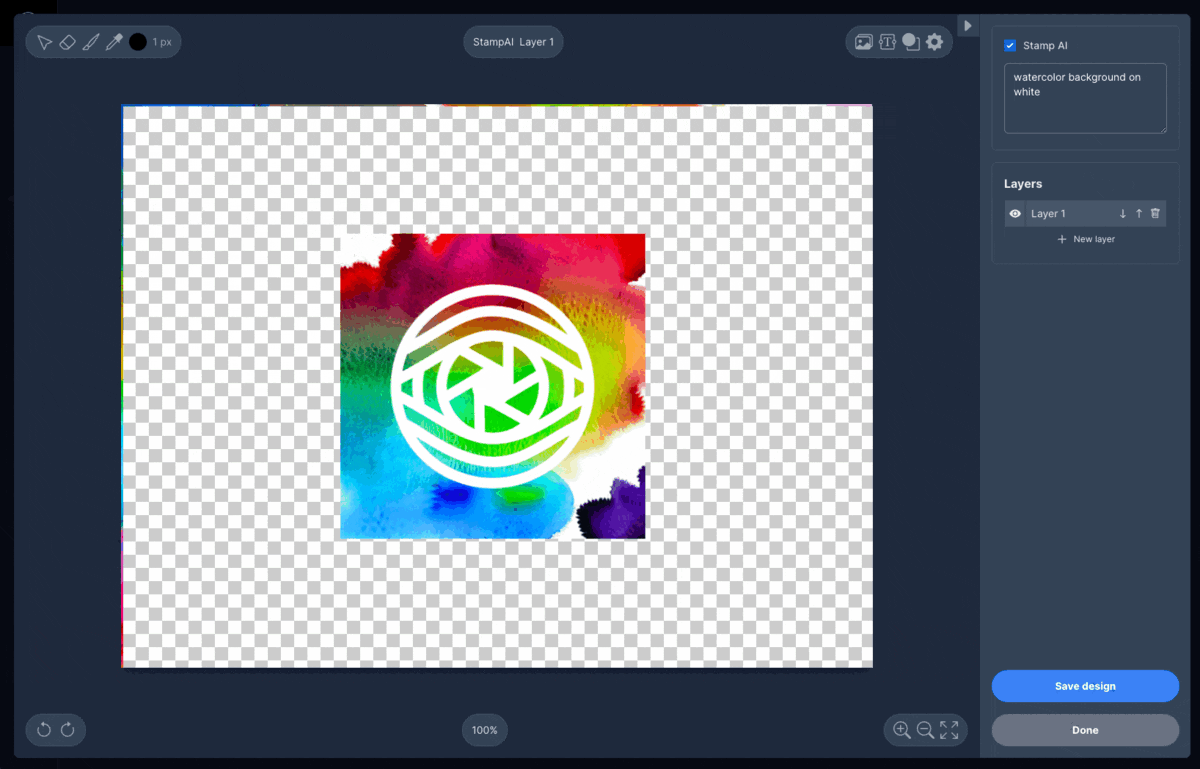Undo the last action
This screenshot has width=1200, height=769.
[x=44, y=730]
